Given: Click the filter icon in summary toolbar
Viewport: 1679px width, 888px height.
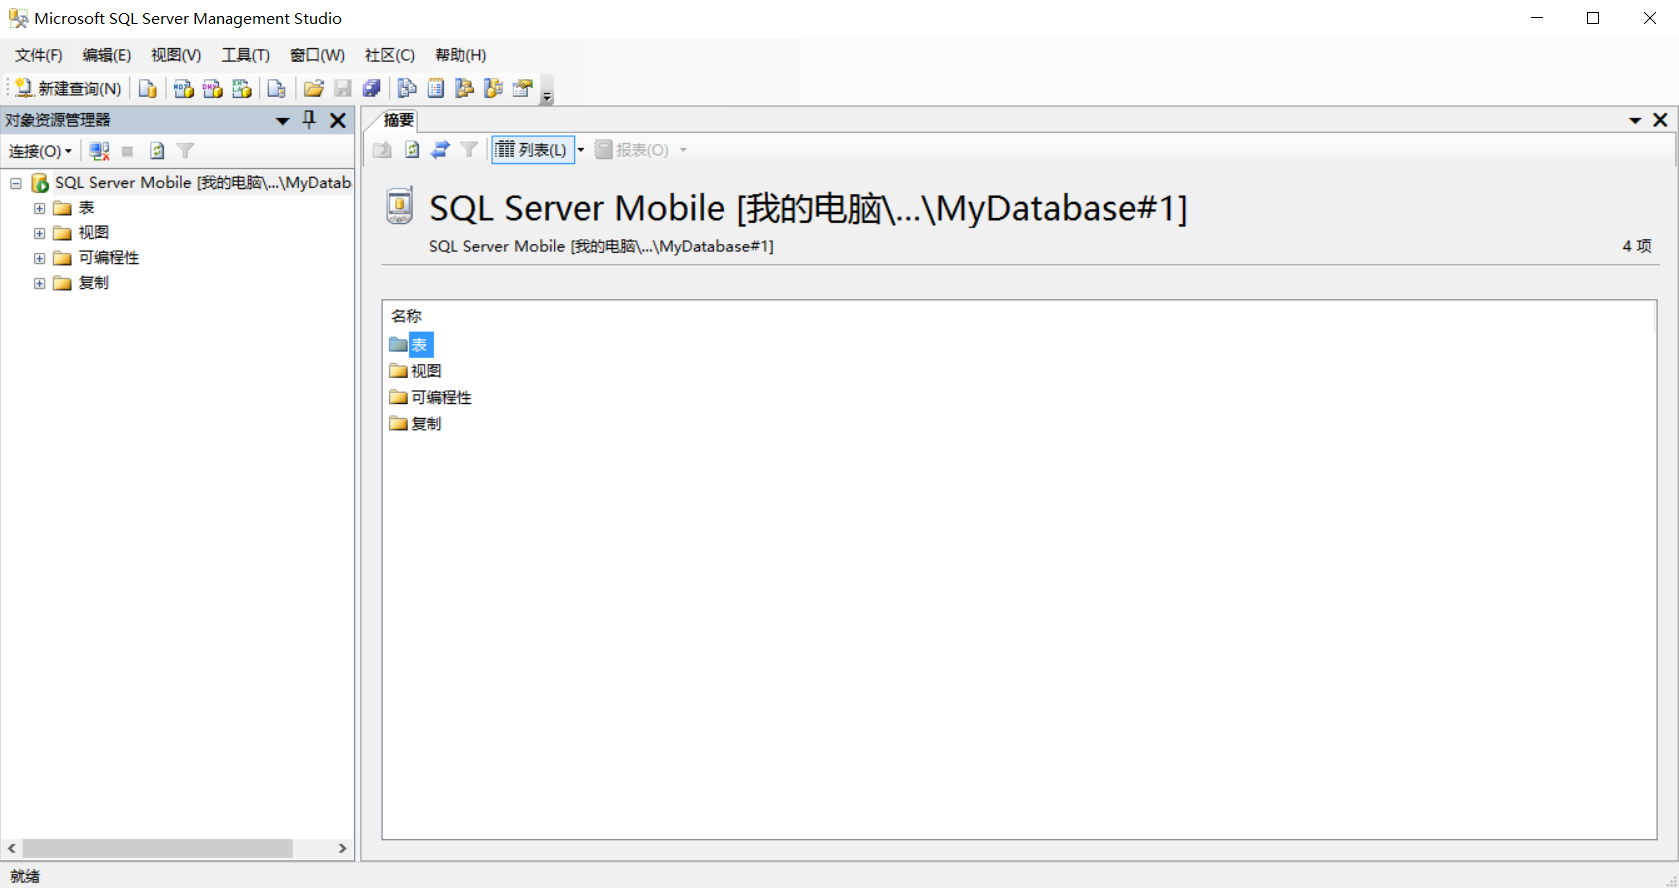Looking at the screenshot, I should pyautogui.click(x=469, y=150).
